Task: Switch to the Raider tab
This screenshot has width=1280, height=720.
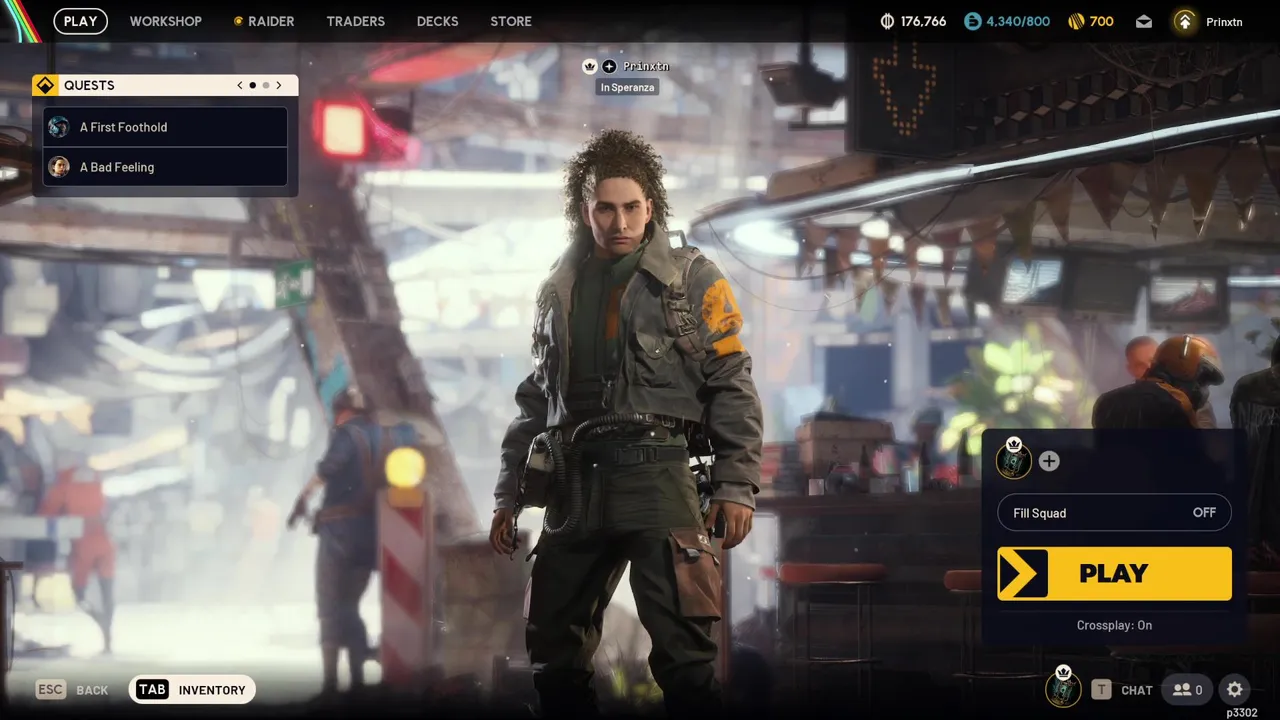Action: pos(264,21)
